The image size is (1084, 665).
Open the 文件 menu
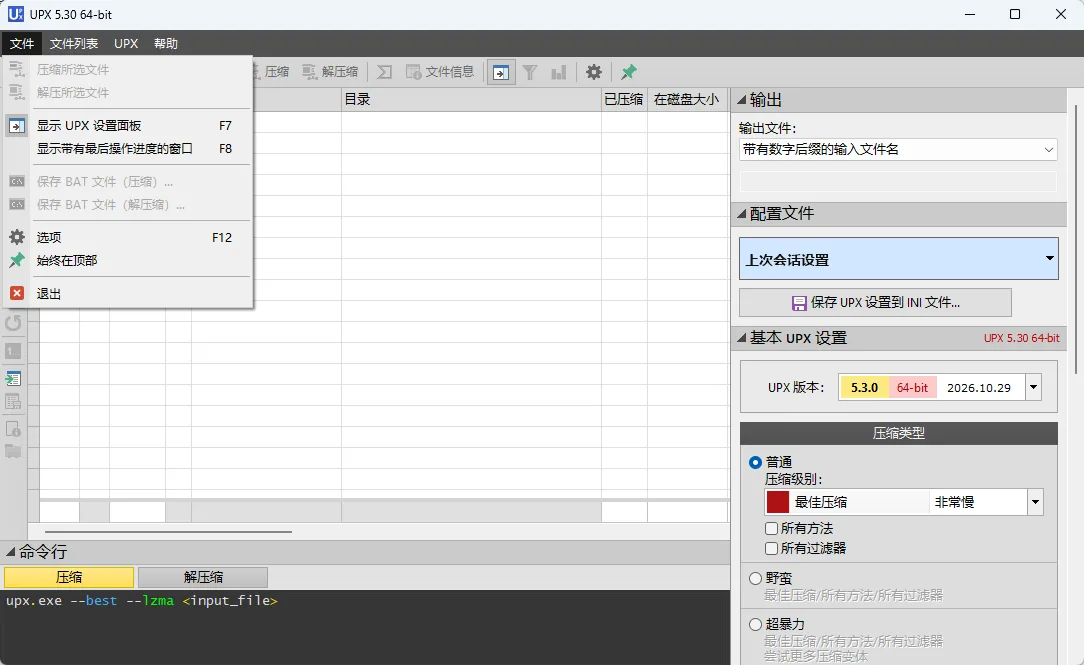[21, 44]
